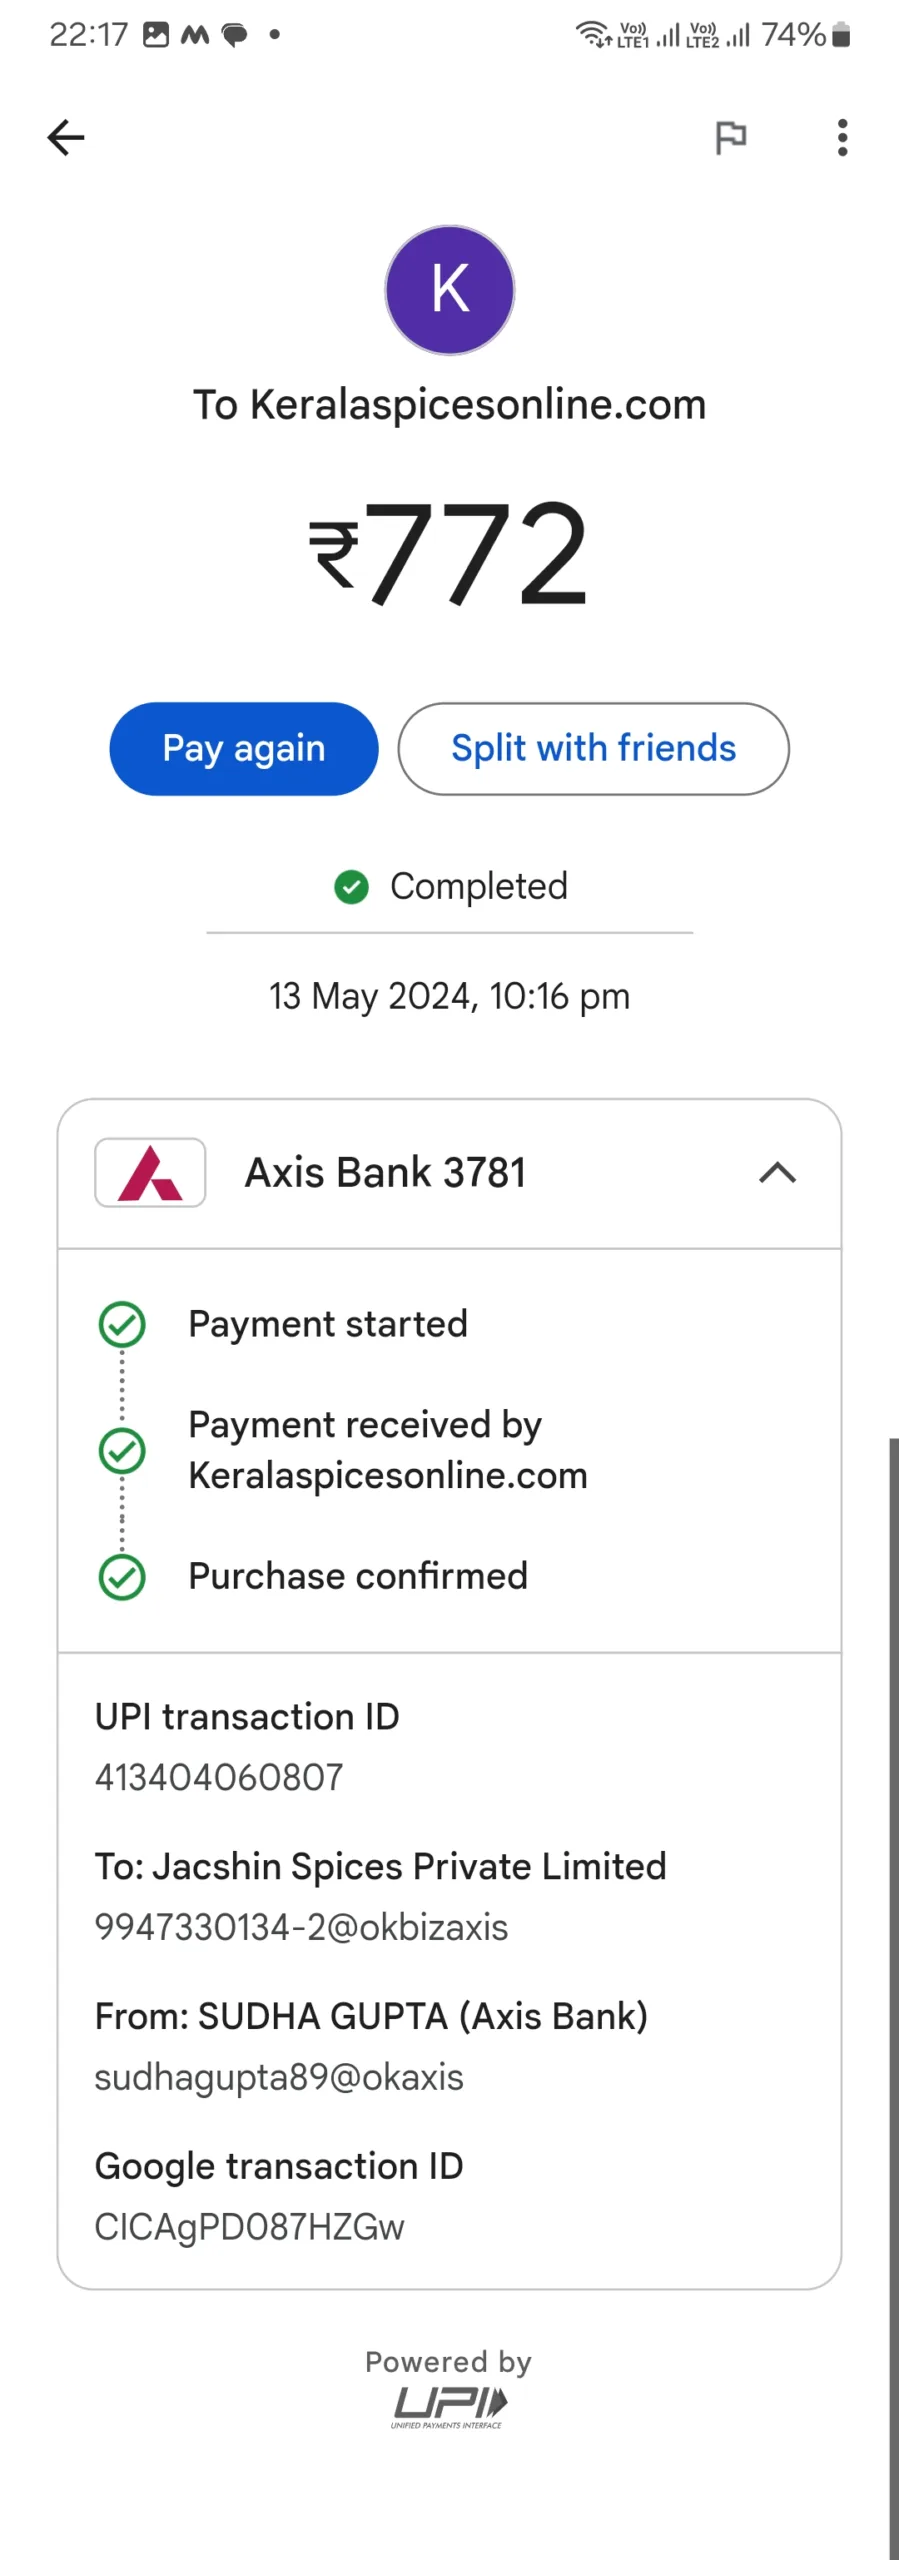
Task: Tap Split with friends button
Action: (594, 749)
